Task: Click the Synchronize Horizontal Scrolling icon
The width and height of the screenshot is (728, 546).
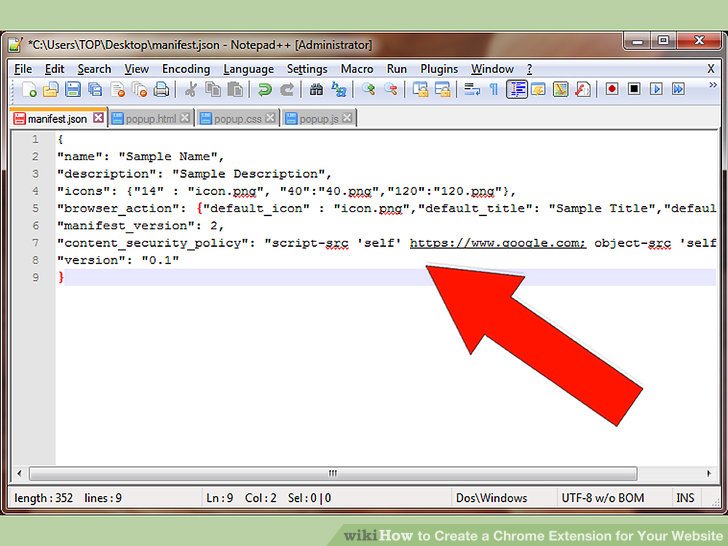Action: coord(442,89)
